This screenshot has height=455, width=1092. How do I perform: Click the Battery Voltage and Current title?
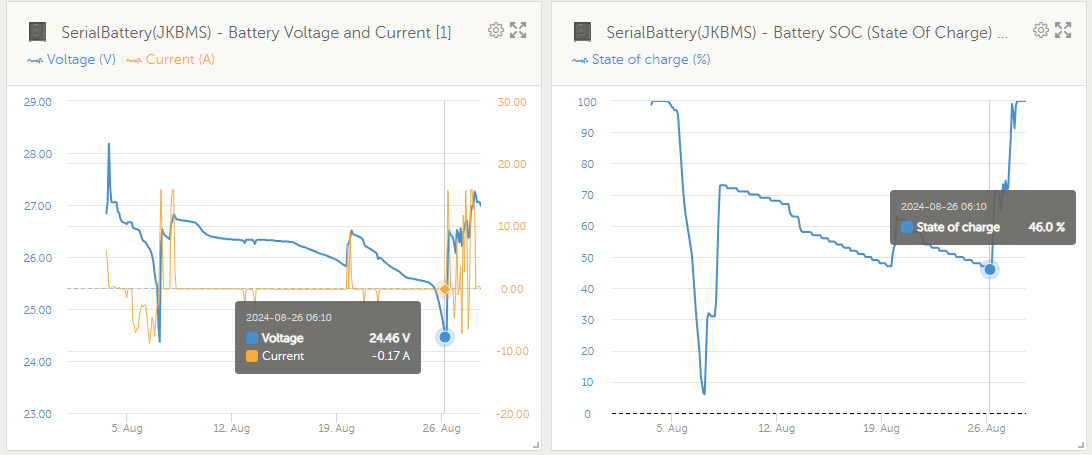256,32
